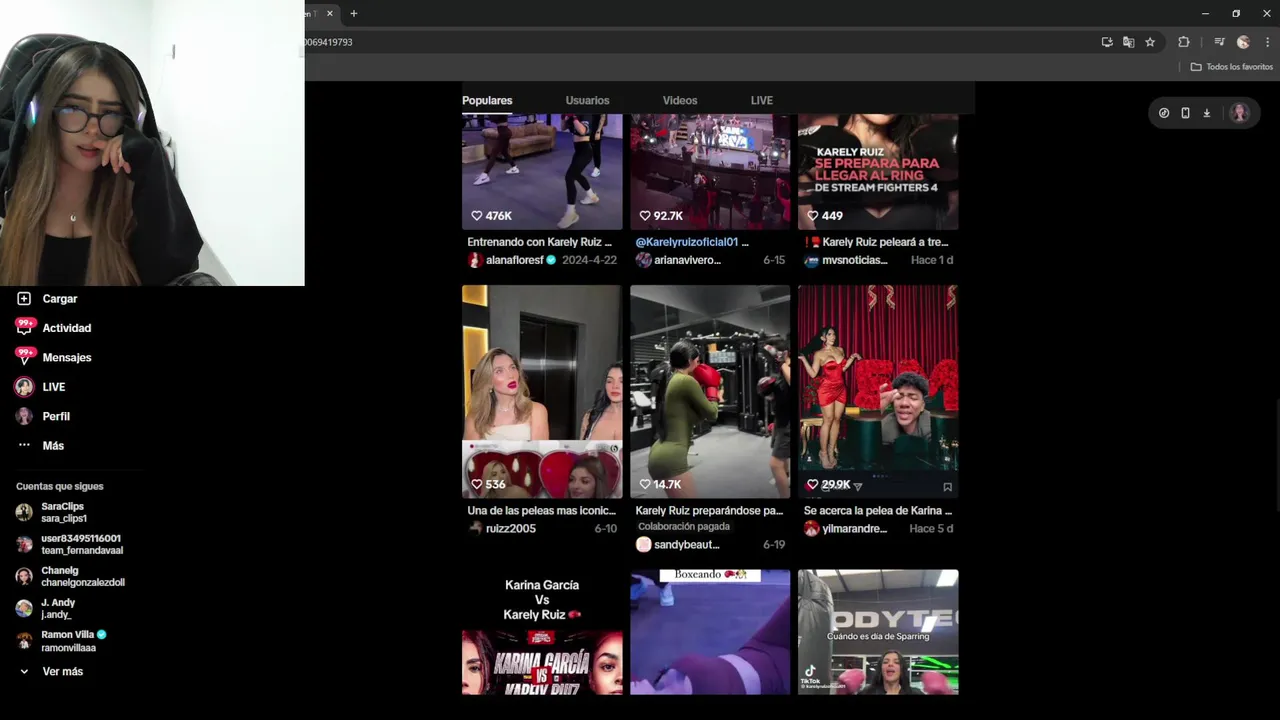Open Mensajes inbox in sidebar
The width and height of the screenshot is (1280, 720).
pyautogui.click(x=53, y=357)
